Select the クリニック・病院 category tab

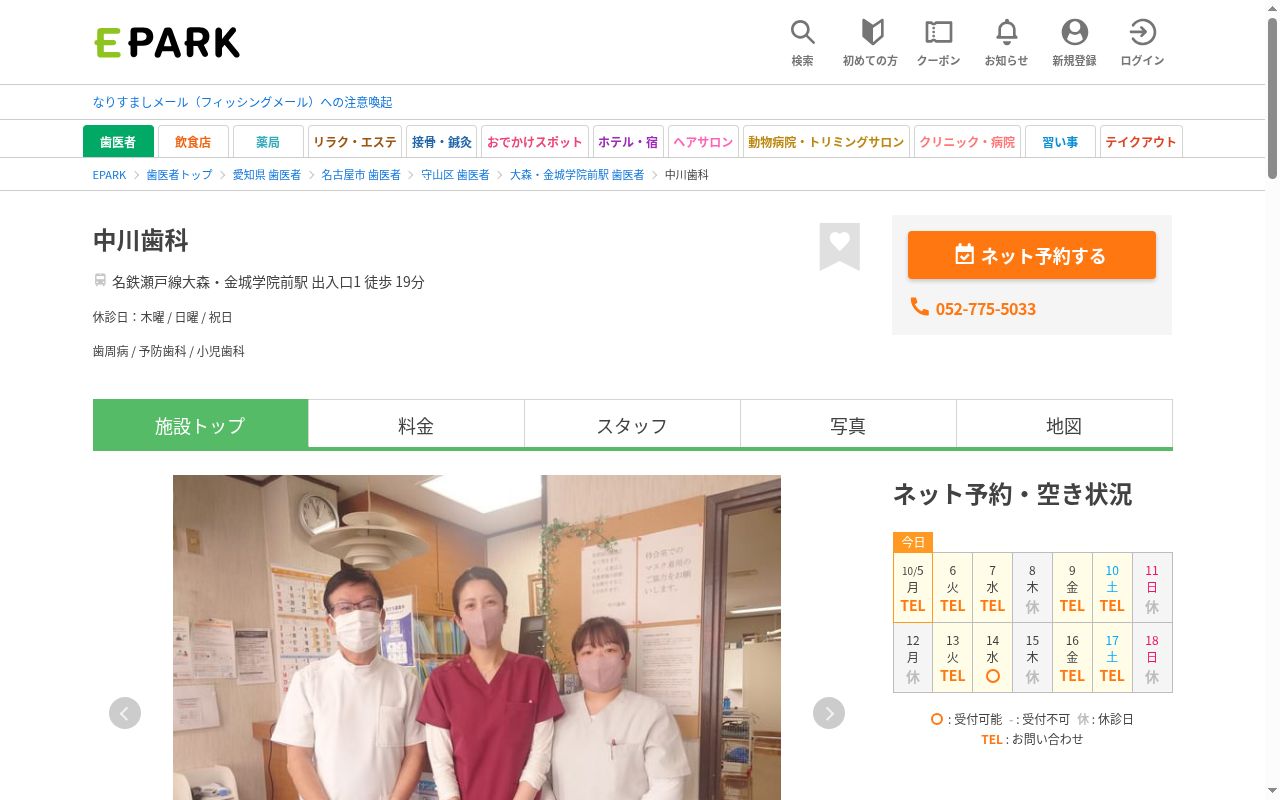[967, 142]
